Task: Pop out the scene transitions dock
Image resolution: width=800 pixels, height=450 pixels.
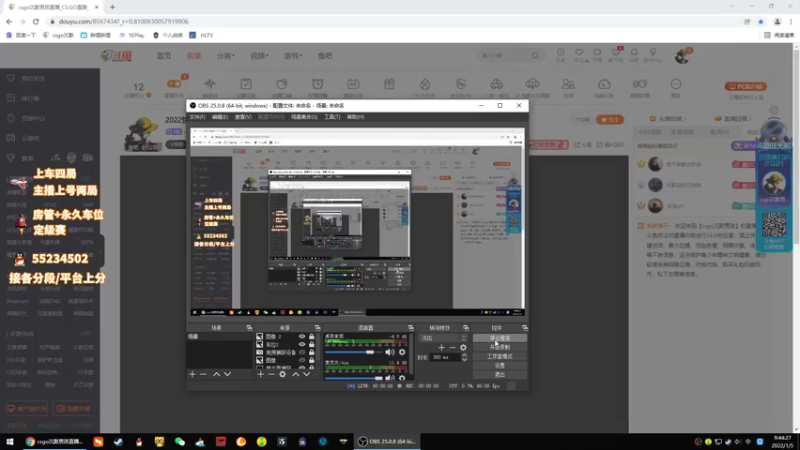Action: click(x=466, y=328)
